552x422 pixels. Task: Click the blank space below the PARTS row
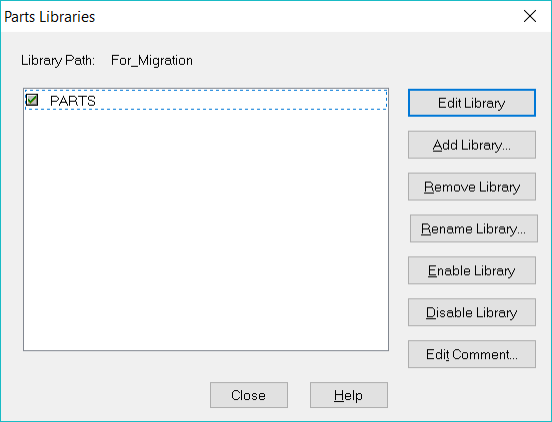pos(206,229)
